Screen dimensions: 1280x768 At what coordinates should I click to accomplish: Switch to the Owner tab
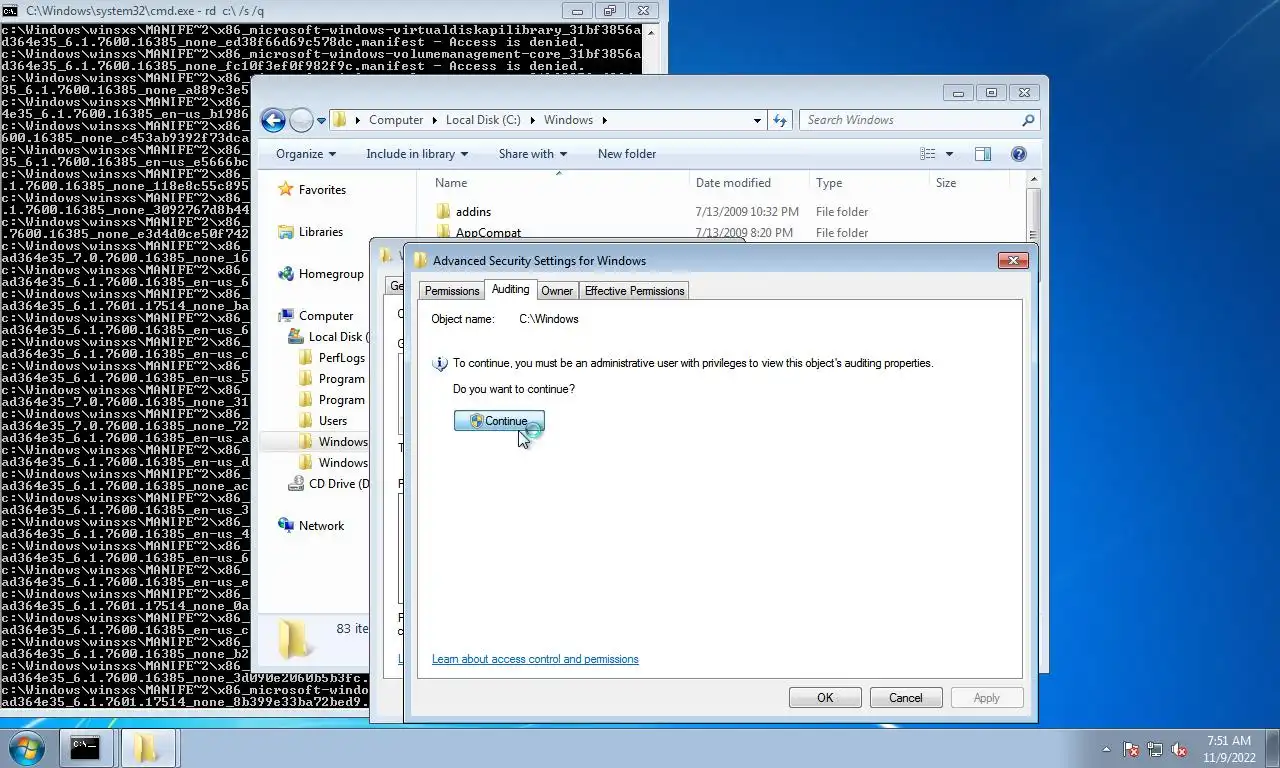click(x=557, y=291)
